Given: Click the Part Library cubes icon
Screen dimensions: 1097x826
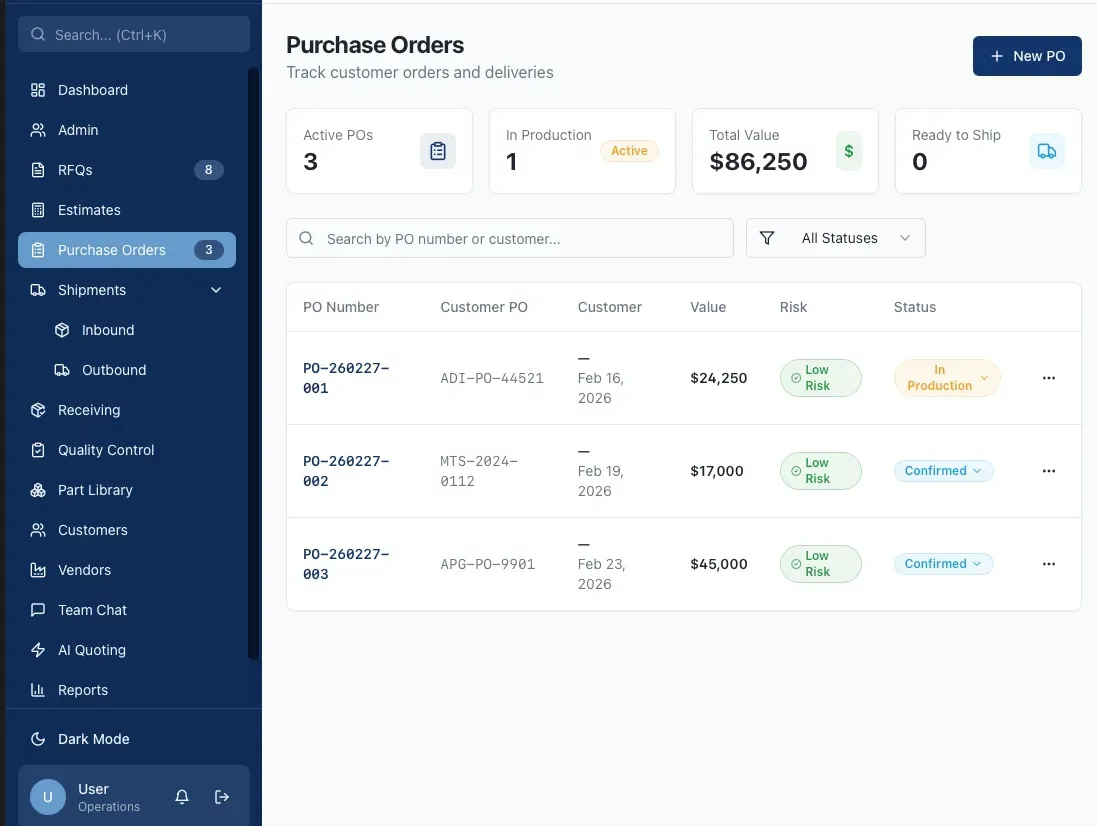Looking at the screenshot, I should click(x=38, y=490).
